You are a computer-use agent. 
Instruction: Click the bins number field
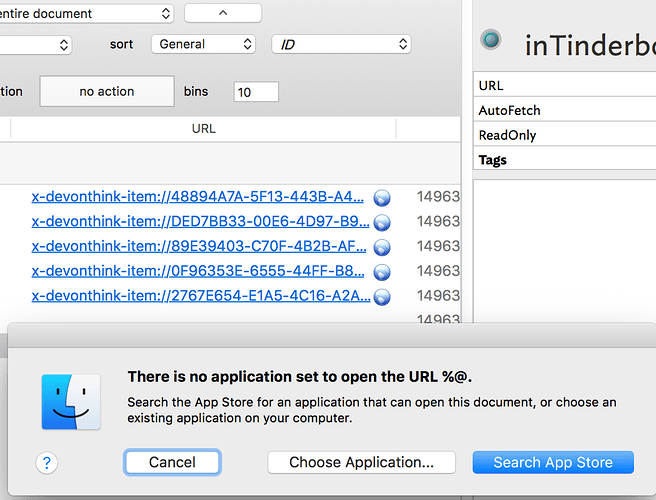(256, 92)
